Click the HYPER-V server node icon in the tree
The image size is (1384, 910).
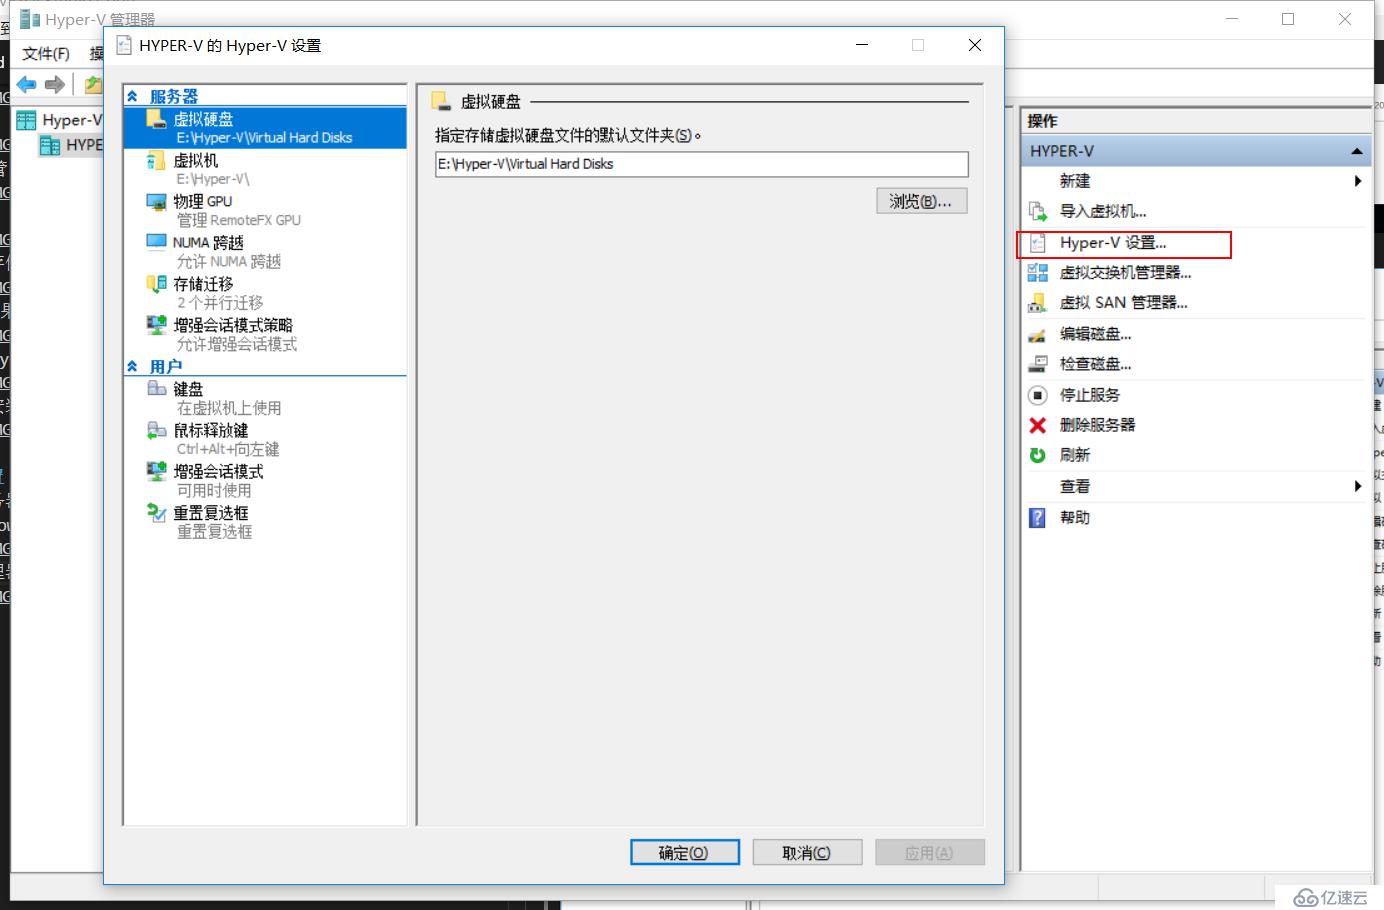tap(50, 145)
